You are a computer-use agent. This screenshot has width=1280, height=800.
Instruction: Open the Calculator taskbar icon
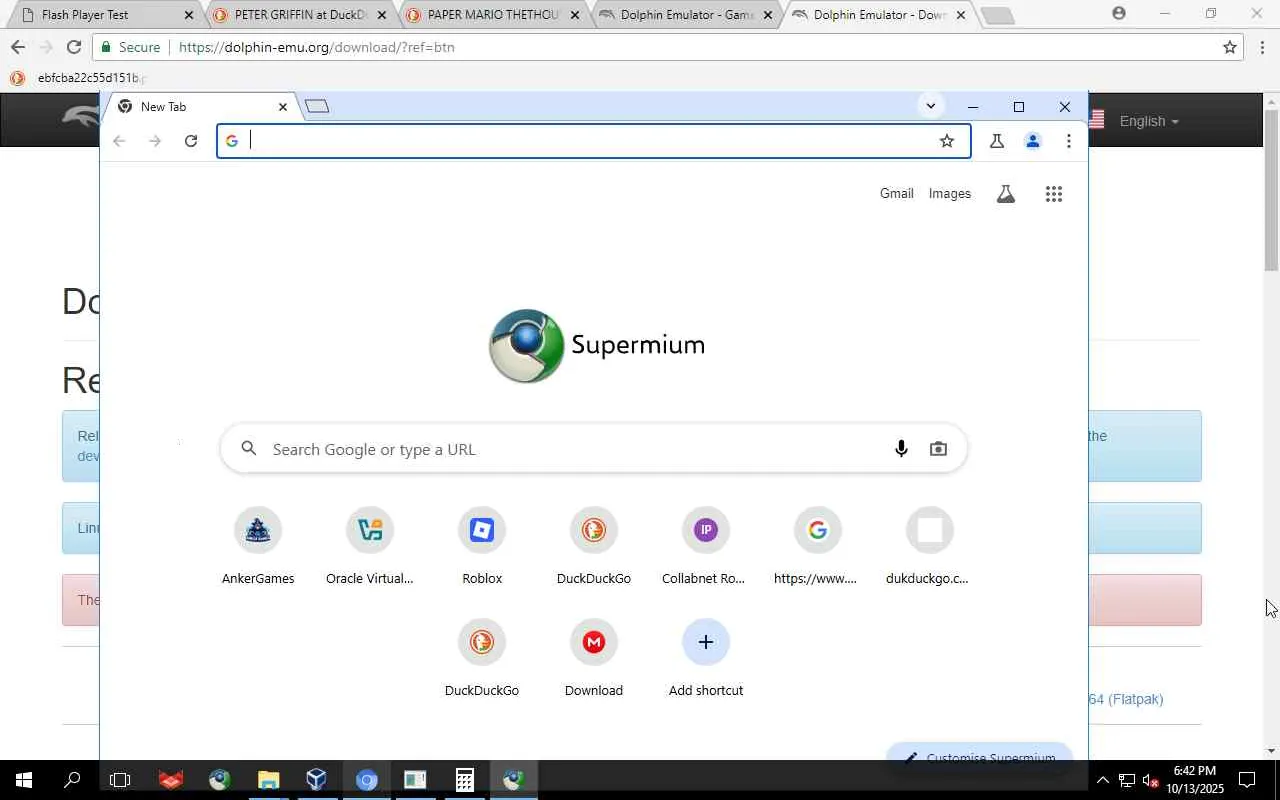coord(465,780)
